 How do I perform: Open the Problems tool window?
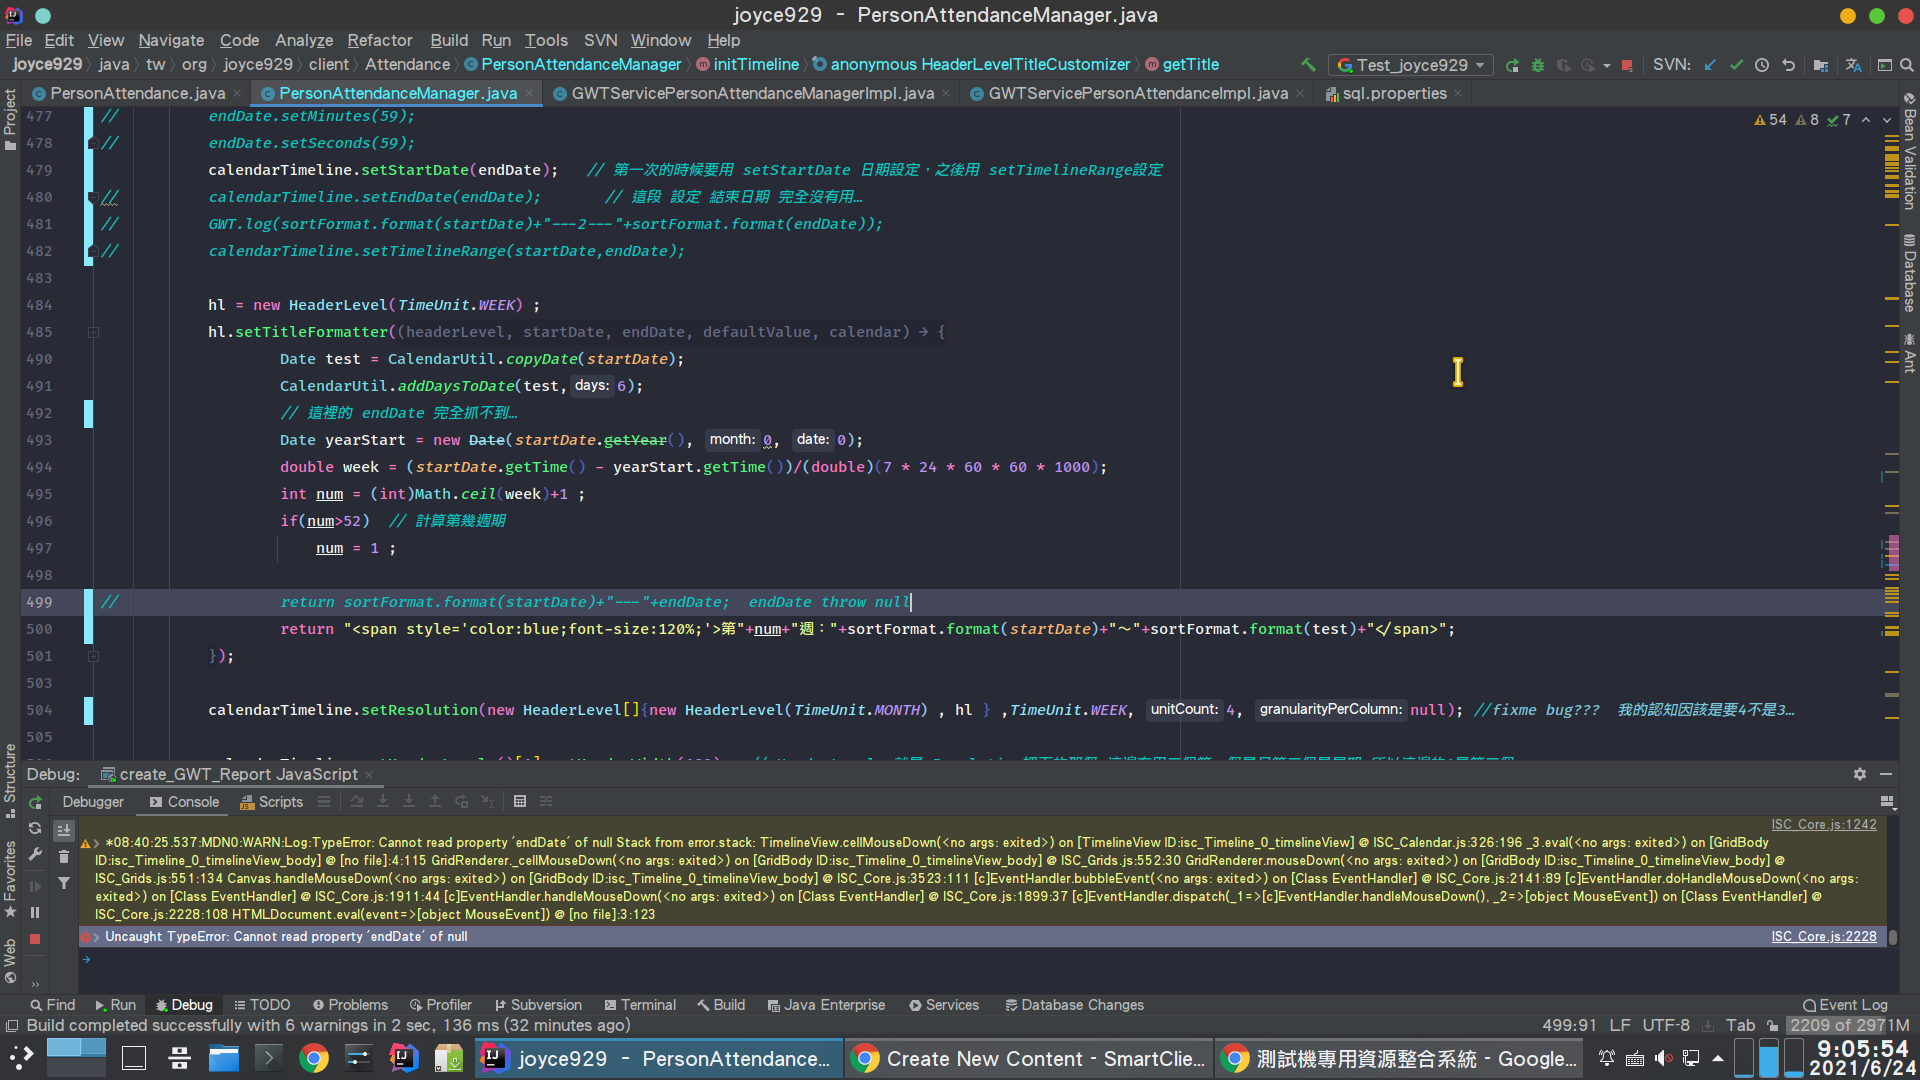click(350, 1005)
